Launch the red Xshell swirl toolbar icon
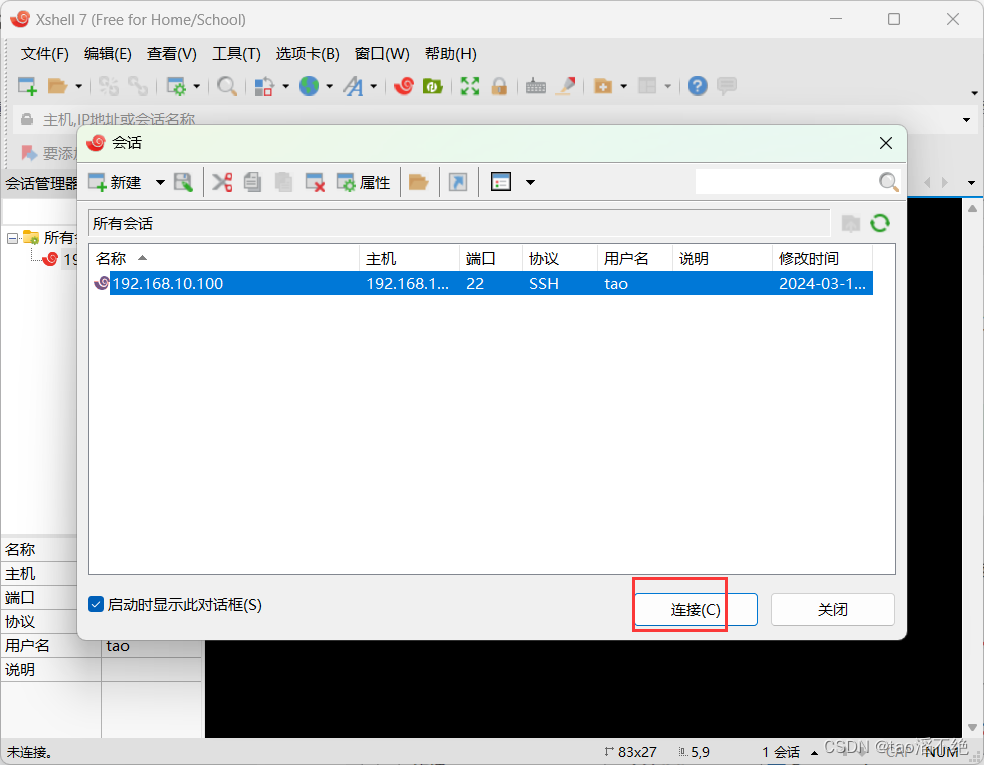 [x=404, y=86]
